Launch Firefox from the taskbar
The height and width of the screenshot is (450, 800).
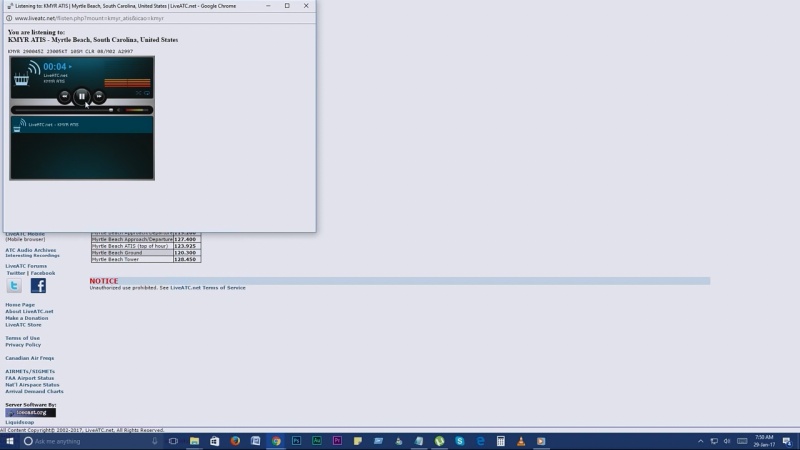click(235, 441)
